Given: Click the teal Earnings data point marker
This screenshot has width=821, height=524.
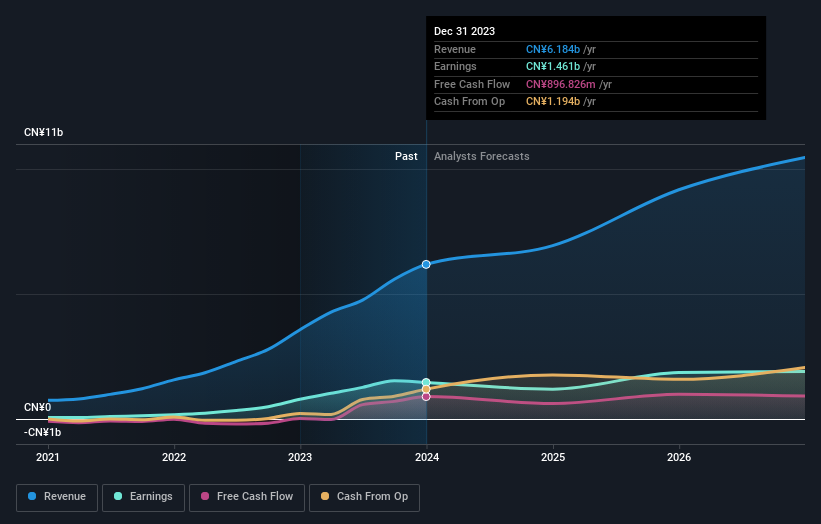Looking at the screenshot, I should coord(426,383).
